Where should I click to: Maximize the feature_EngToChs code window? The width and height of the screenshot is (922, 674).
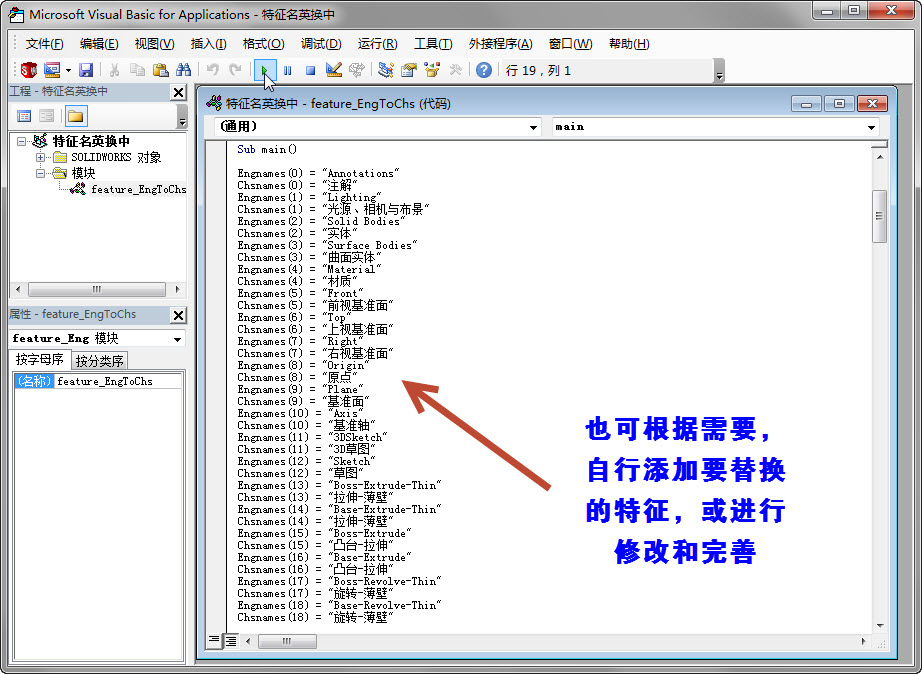839,104
